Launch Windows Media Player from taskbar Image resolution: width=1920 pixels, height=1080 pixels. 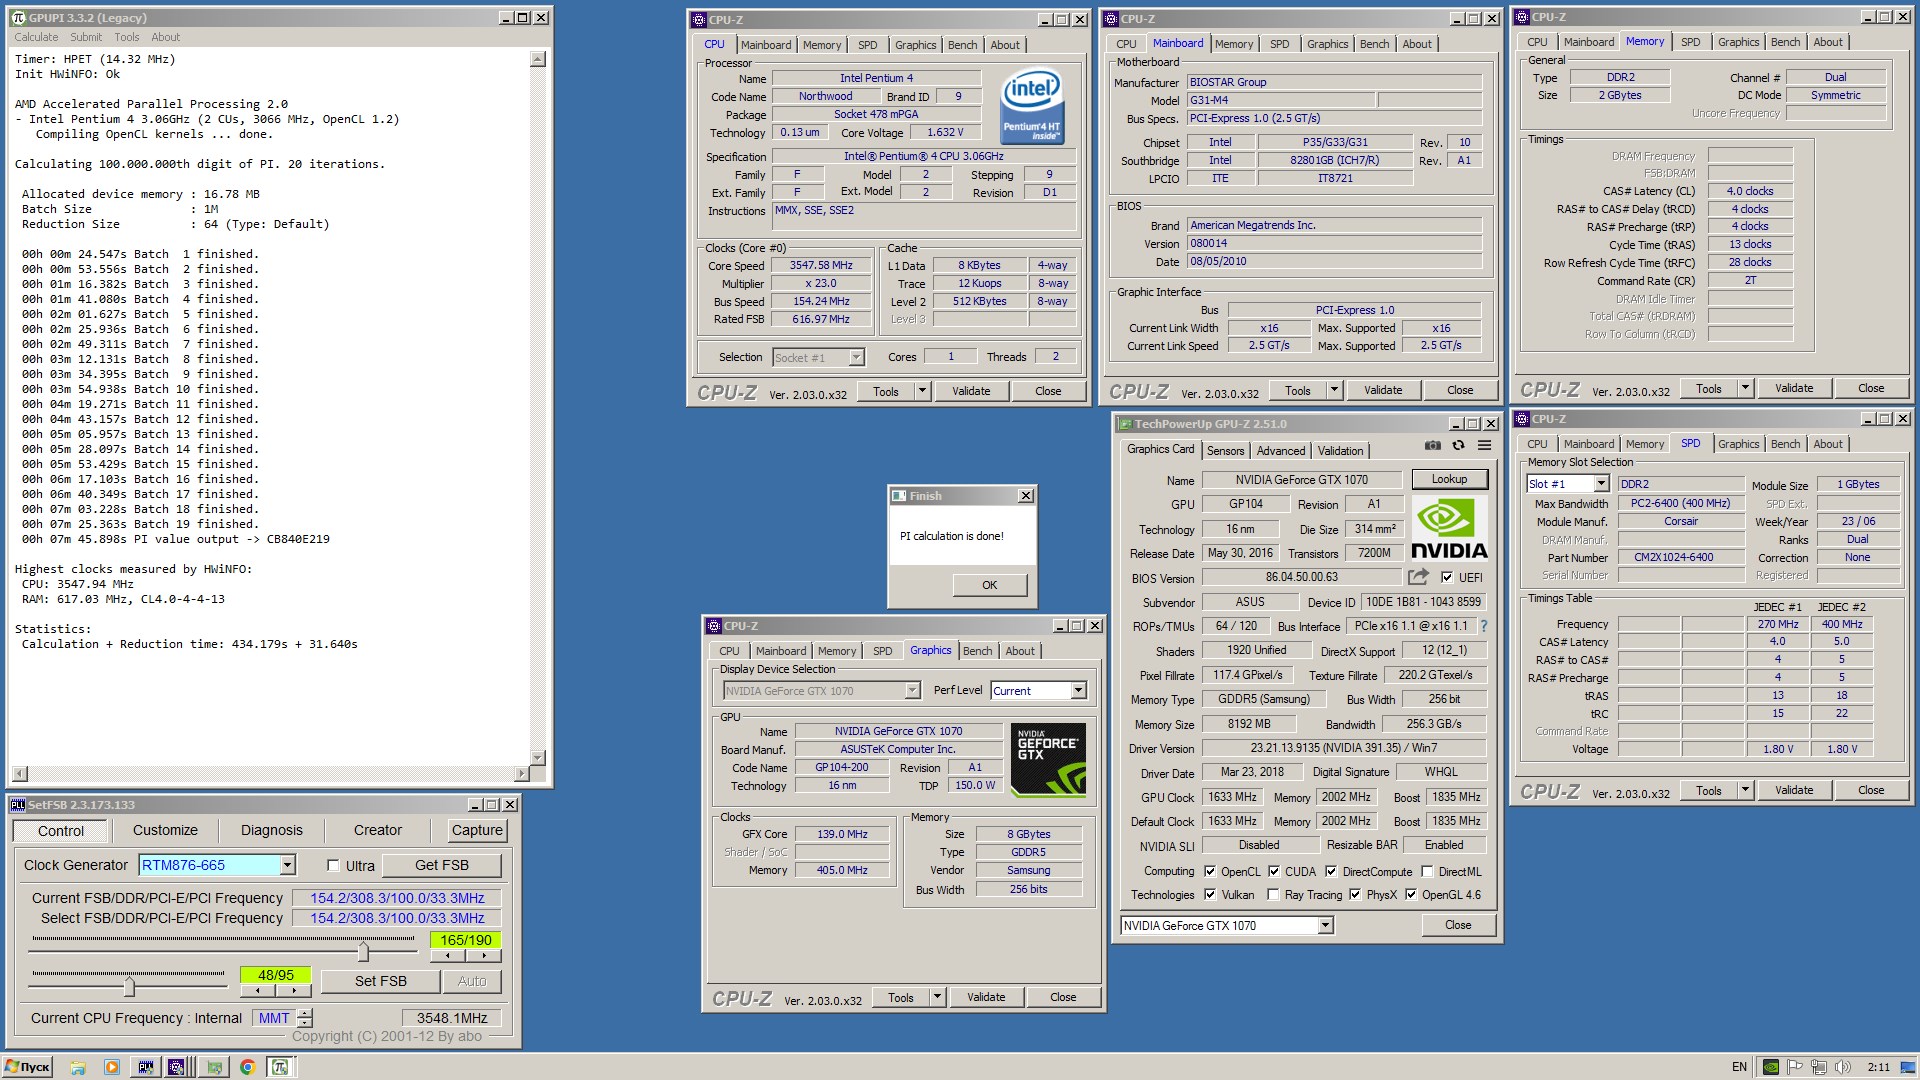pyautogui.click(x=112, y=1067)
